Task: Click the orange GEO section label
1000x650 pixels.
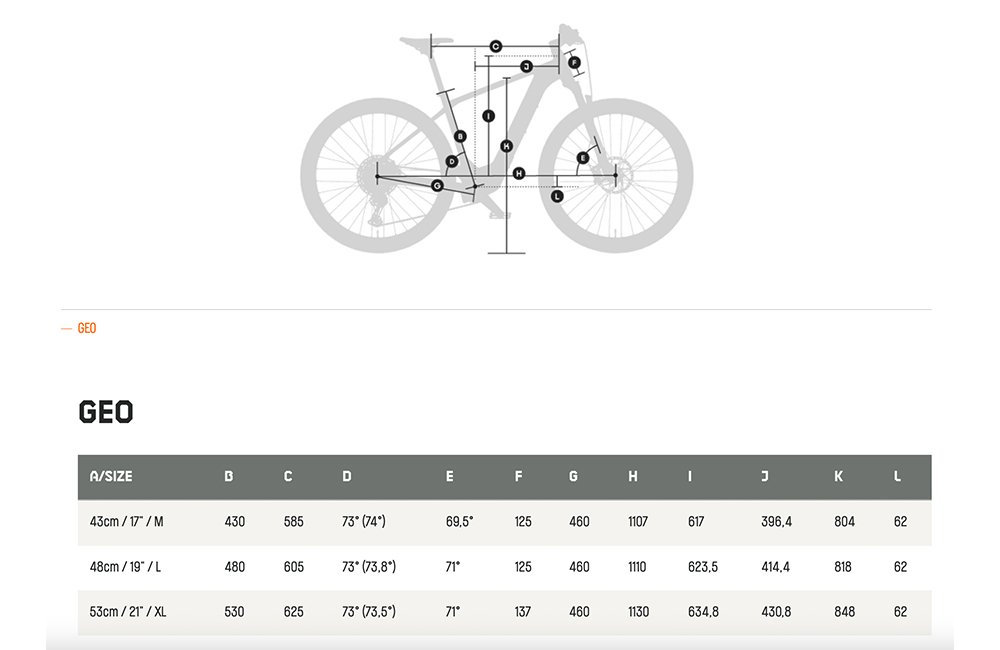Action: tap(87, 328)
